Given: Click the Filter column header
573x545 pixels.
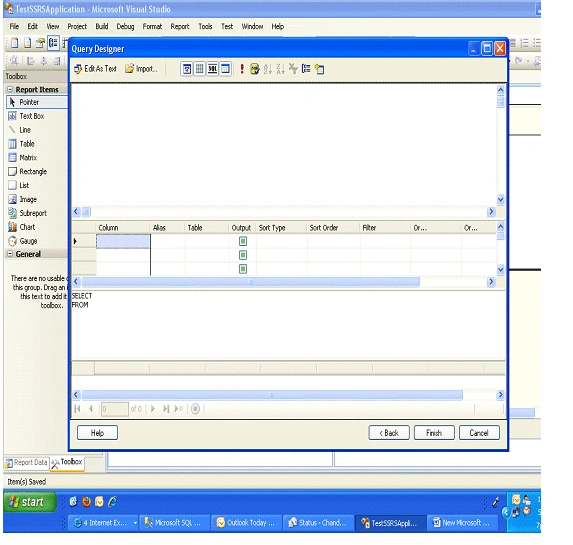Looking at the screenshot, I should pyautogui.click(x=385, y=228).
